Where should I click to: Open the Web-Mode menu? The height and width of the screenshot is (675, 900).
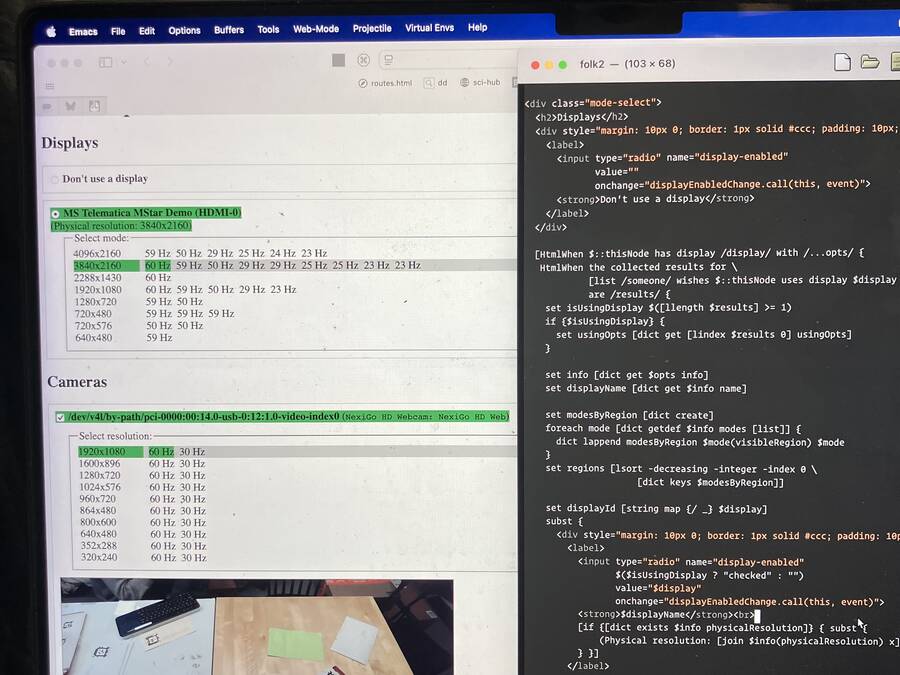tap(315, 29)
